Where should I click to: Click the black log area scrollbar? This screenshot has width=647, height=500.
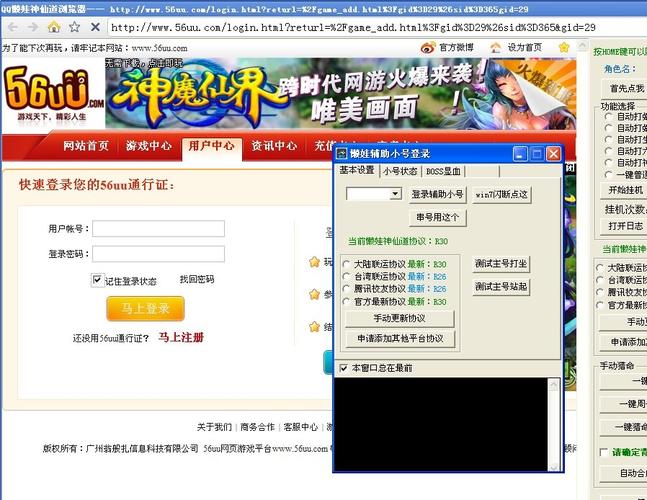click(553, 425)
